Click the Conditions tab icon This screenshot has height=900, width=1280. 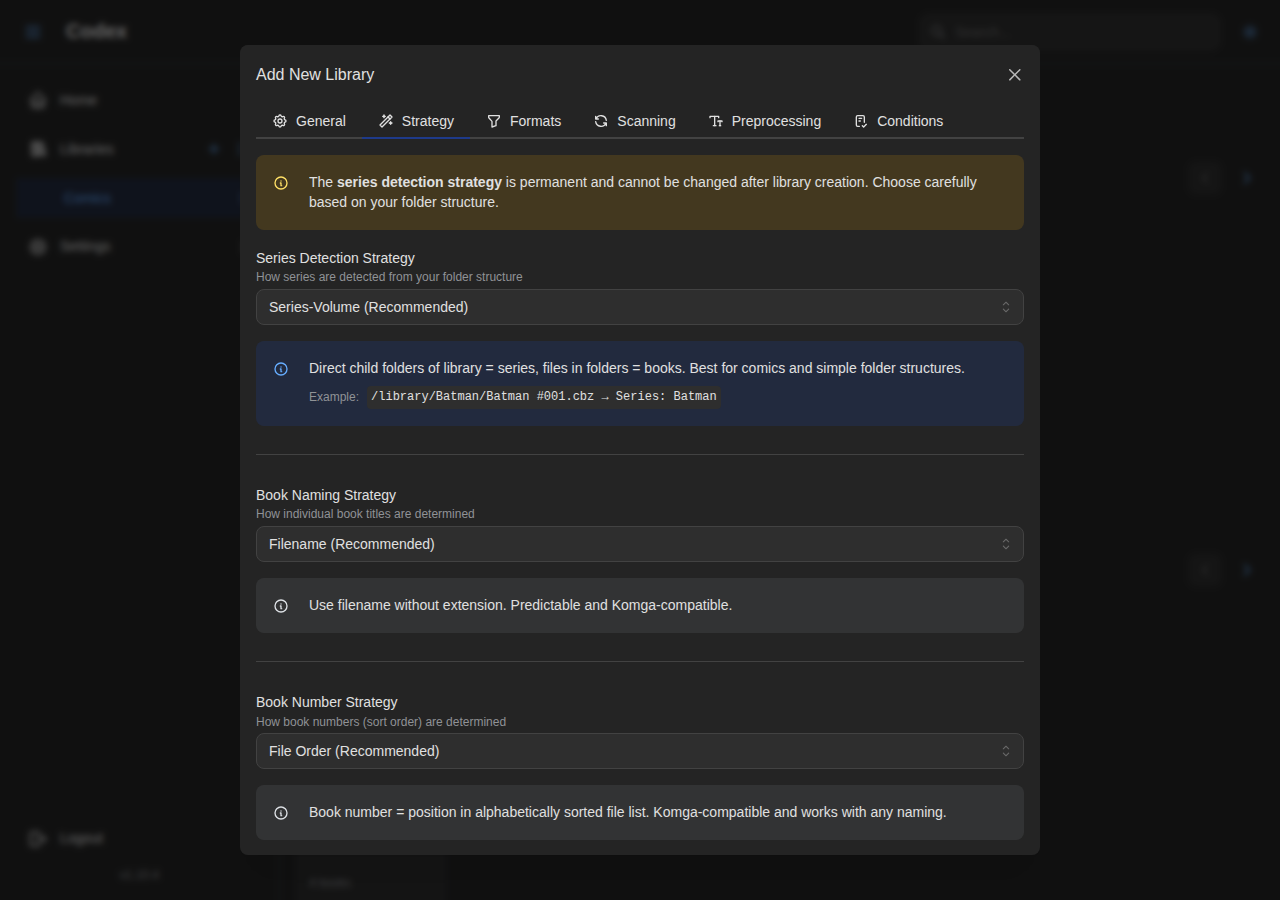[861, 121]
